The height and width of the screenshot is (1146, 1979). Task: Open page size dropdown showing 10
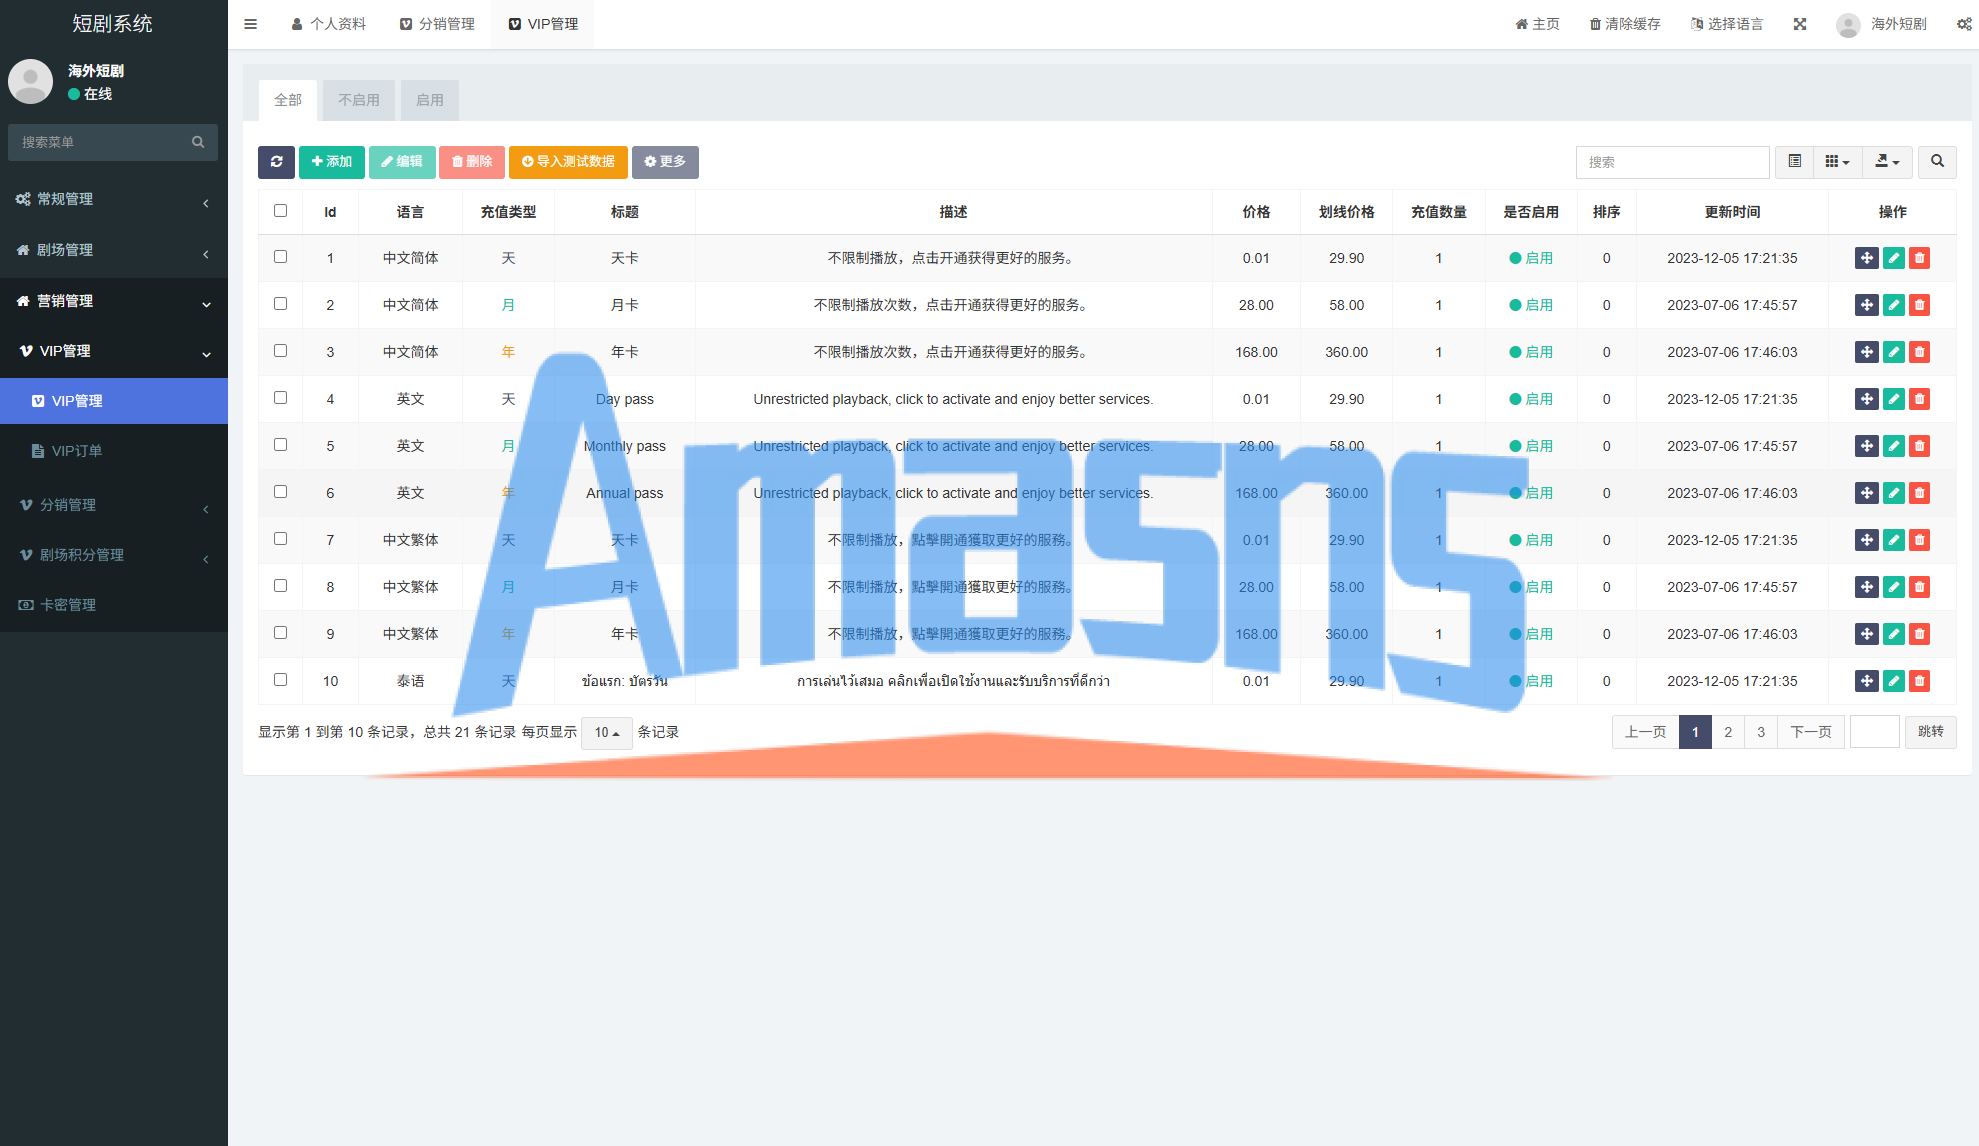coord(606,733)
